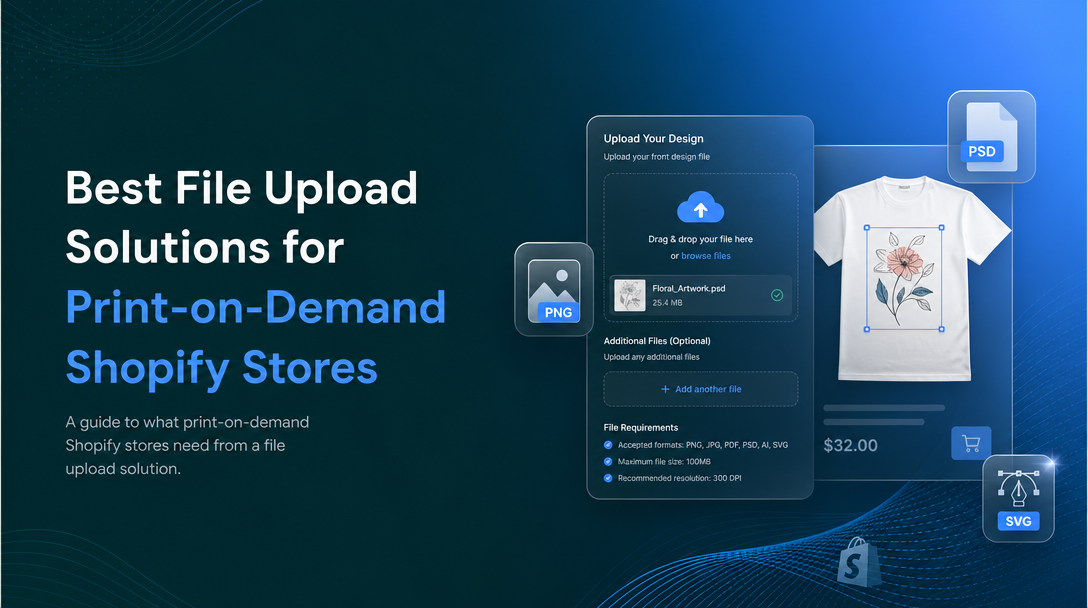Click the check icon beside Recommended resolution
This screenshot has height=608, width=1088.
tap(608, 478)
